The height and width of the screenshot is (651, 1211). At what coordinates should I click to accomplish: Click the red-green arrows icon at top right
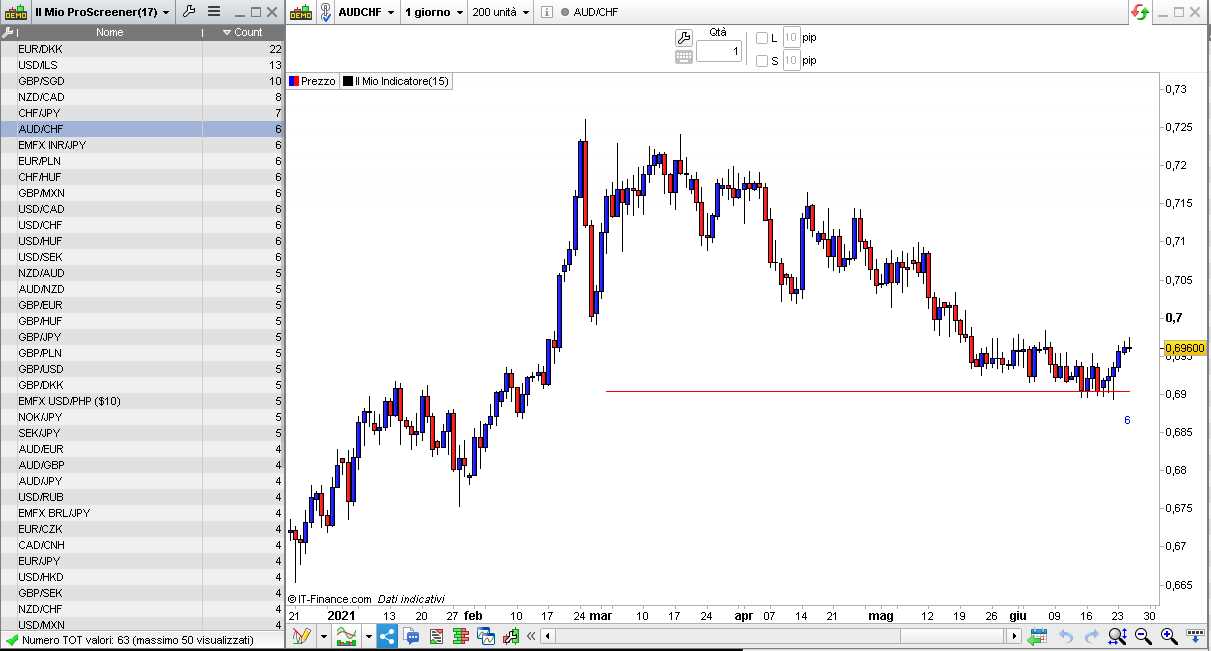1140,12
